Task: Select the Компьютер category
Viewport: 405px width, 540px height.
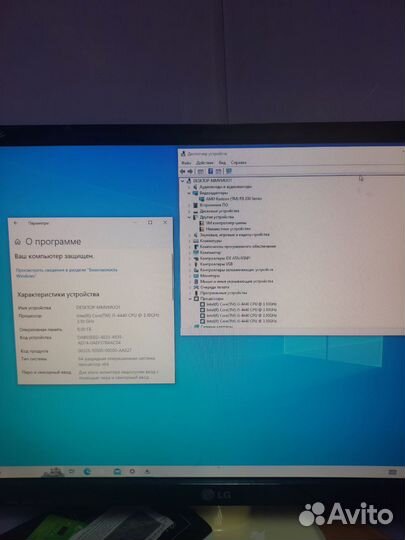Action: click(210, 252)
